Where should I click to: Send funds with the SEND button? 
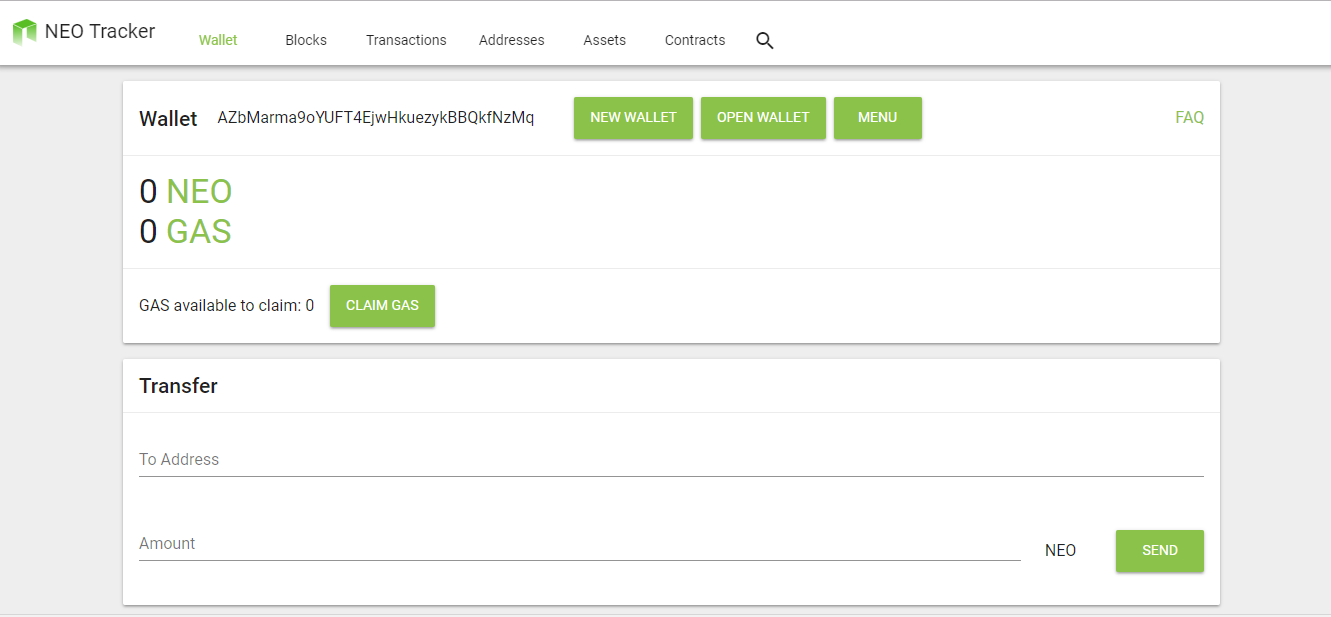[x=1160, y=551]
